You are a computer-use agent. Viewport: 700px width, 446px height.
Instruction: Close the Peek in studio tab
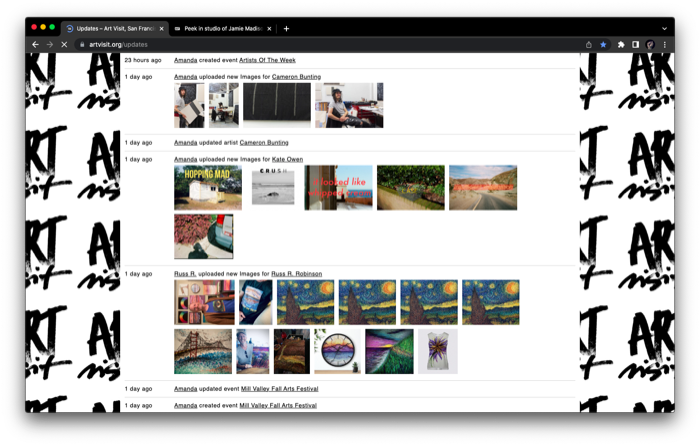tap(269, 29)
